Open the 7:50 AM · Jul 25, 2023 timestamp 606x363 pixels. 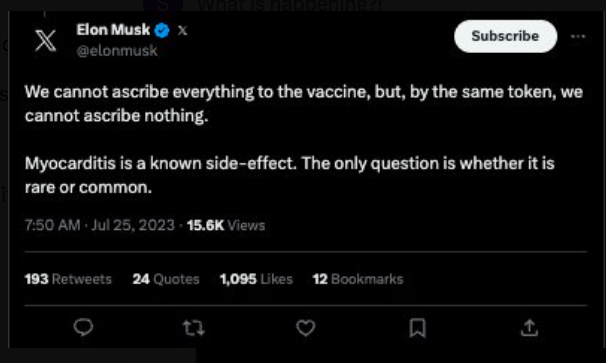(100, 225)
